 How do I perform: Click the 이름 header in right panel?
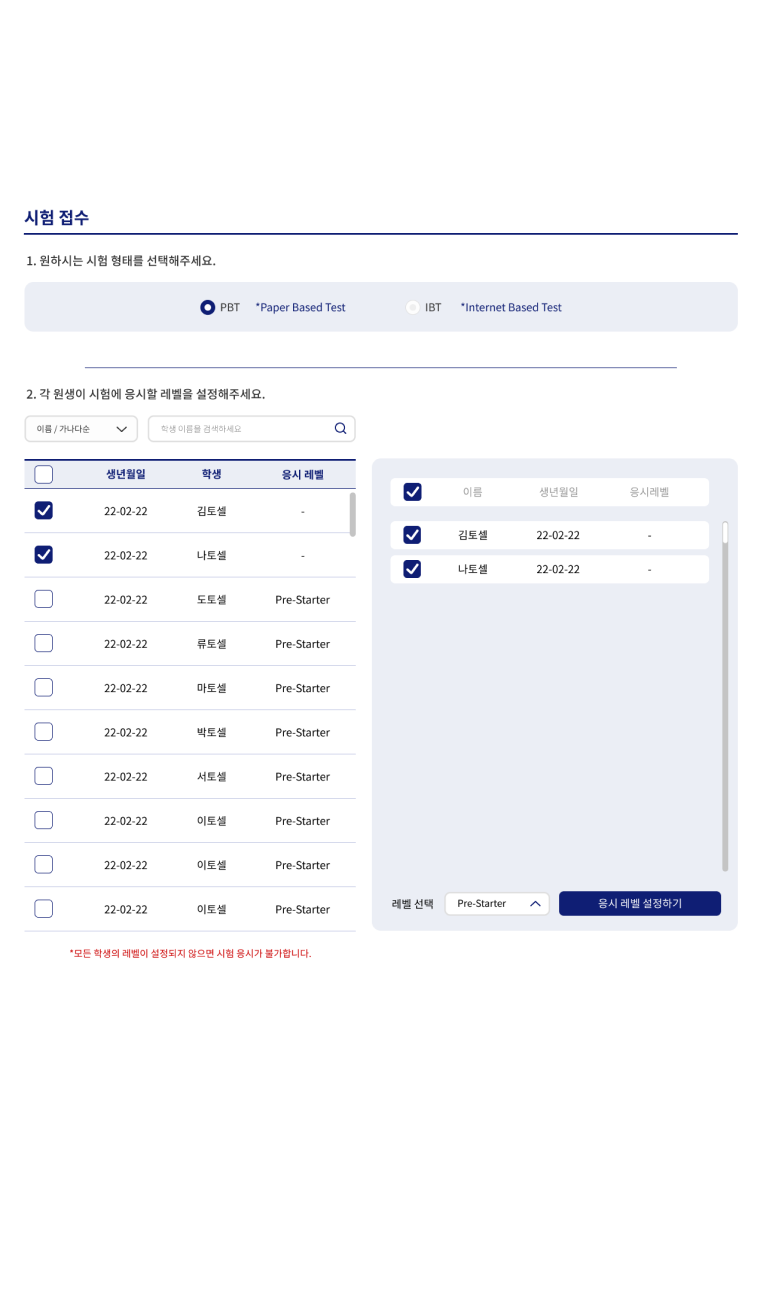[x=473, y=492]
